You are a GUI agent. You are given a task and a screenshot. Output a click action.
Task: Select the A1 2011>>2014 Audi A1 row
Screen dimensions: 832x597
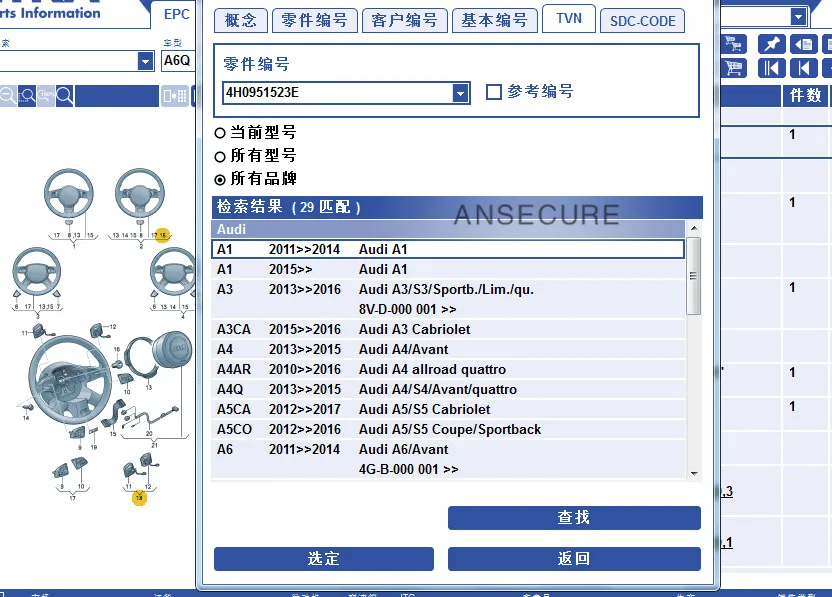[x=448, y=249]
